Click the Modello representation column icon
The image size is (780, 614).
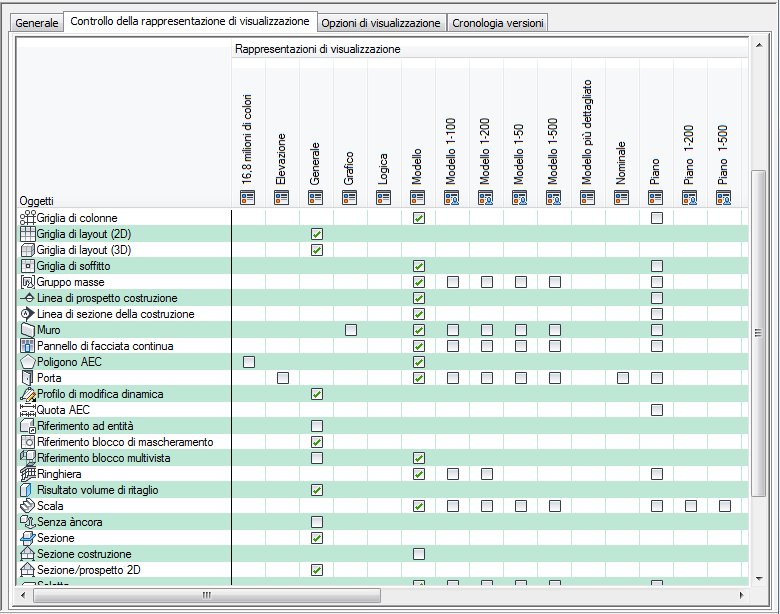pos(417,198)
